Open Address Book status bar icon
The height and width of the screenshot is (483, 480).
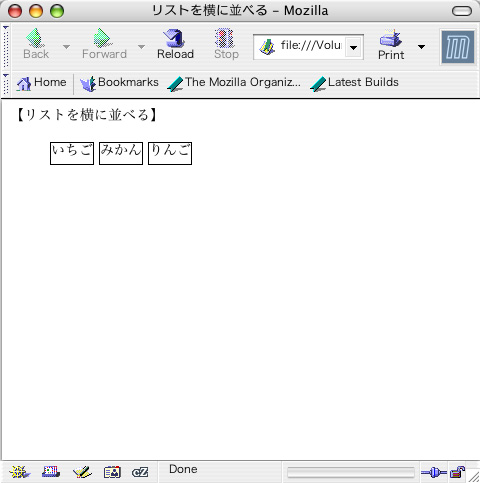[112, 472]
